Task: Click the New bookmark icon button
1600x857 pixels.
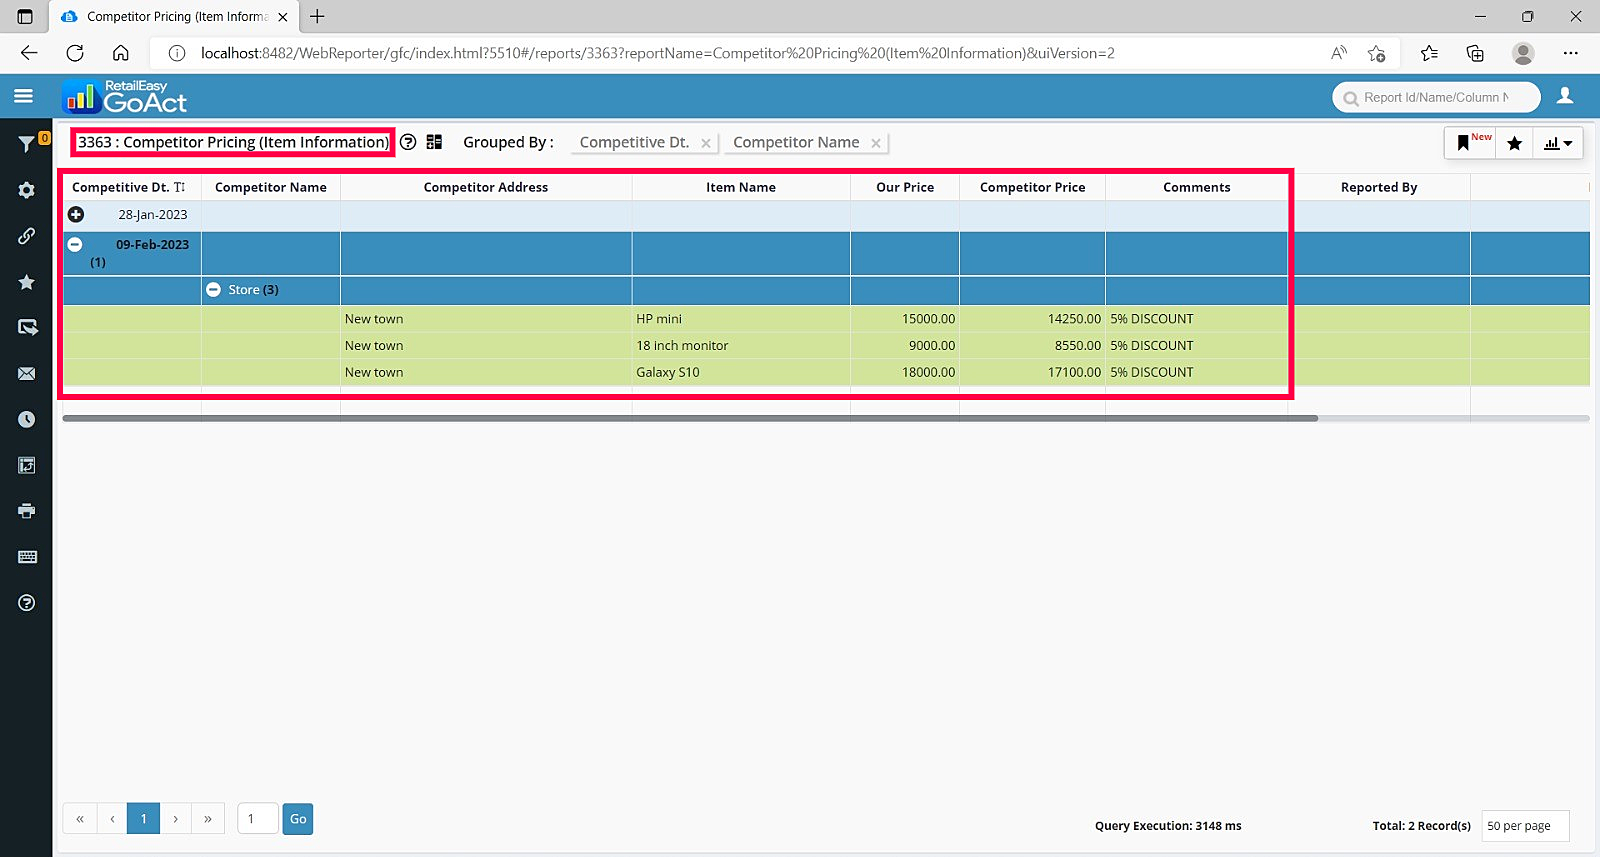Action: coord(1469,143)
